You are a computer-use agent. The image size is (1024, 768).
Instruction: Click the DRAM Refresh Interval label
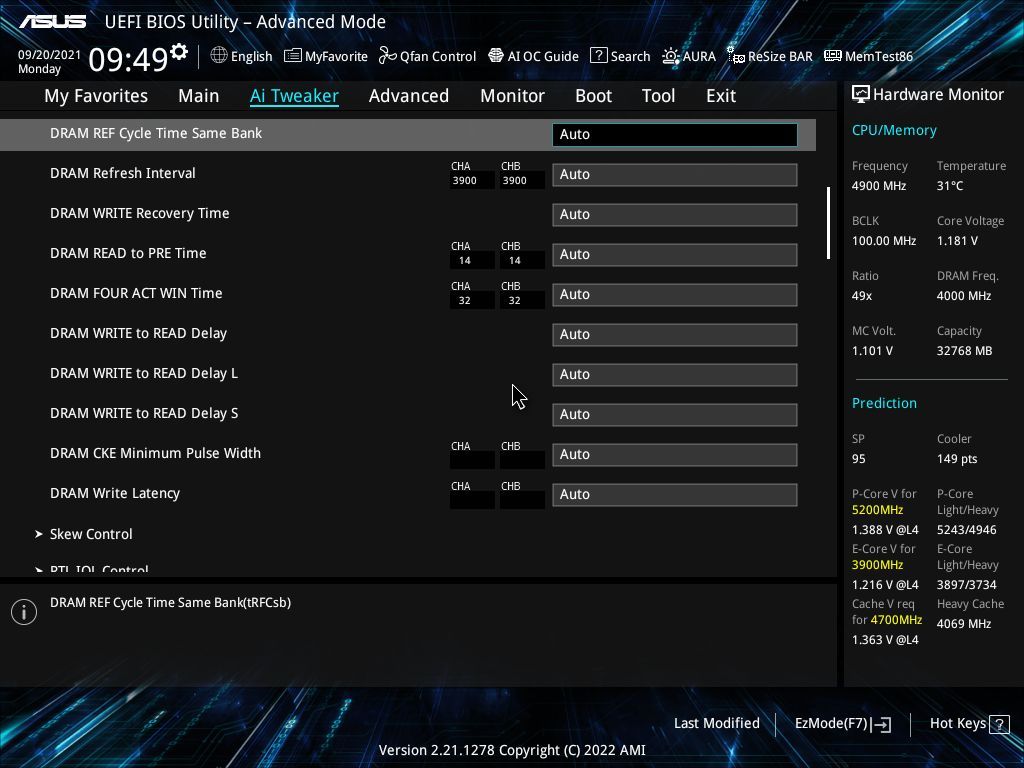(123, 173)
